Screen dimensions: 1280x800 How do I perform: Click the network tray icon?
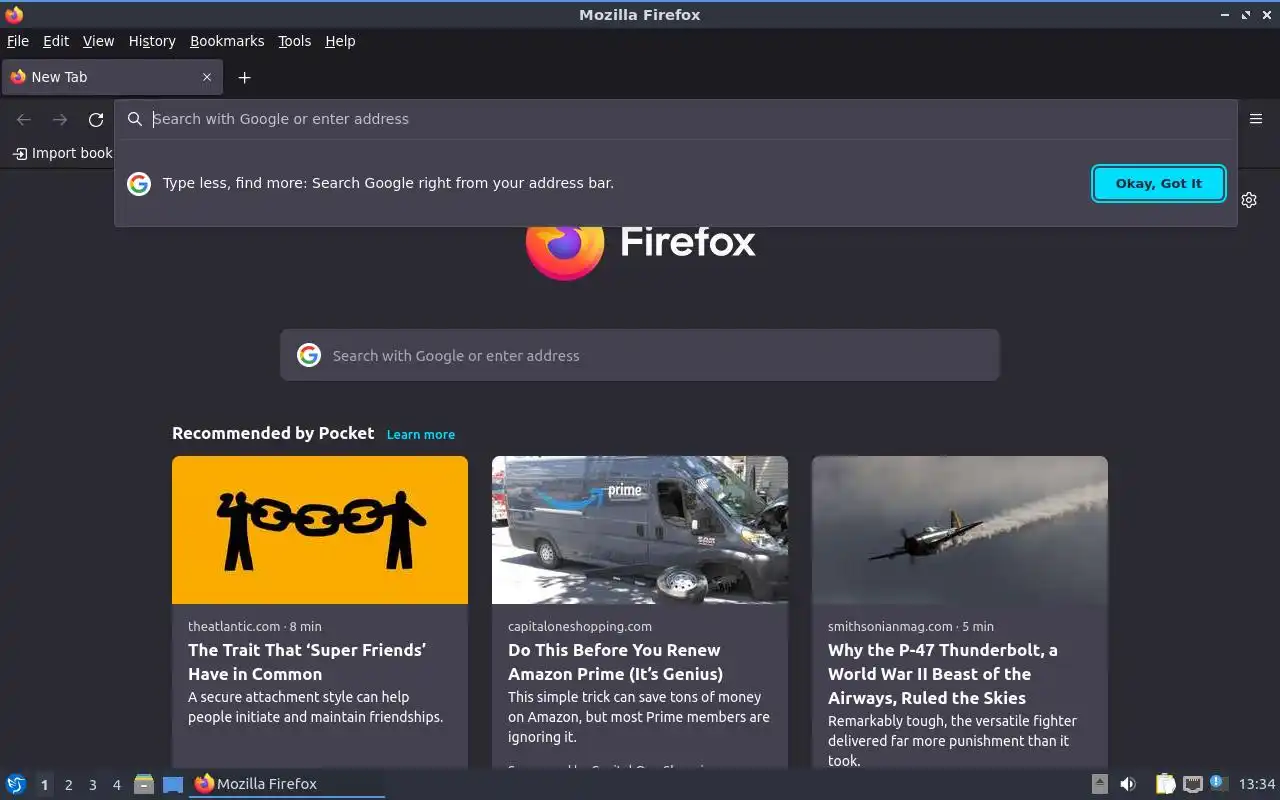(1192, 784)
